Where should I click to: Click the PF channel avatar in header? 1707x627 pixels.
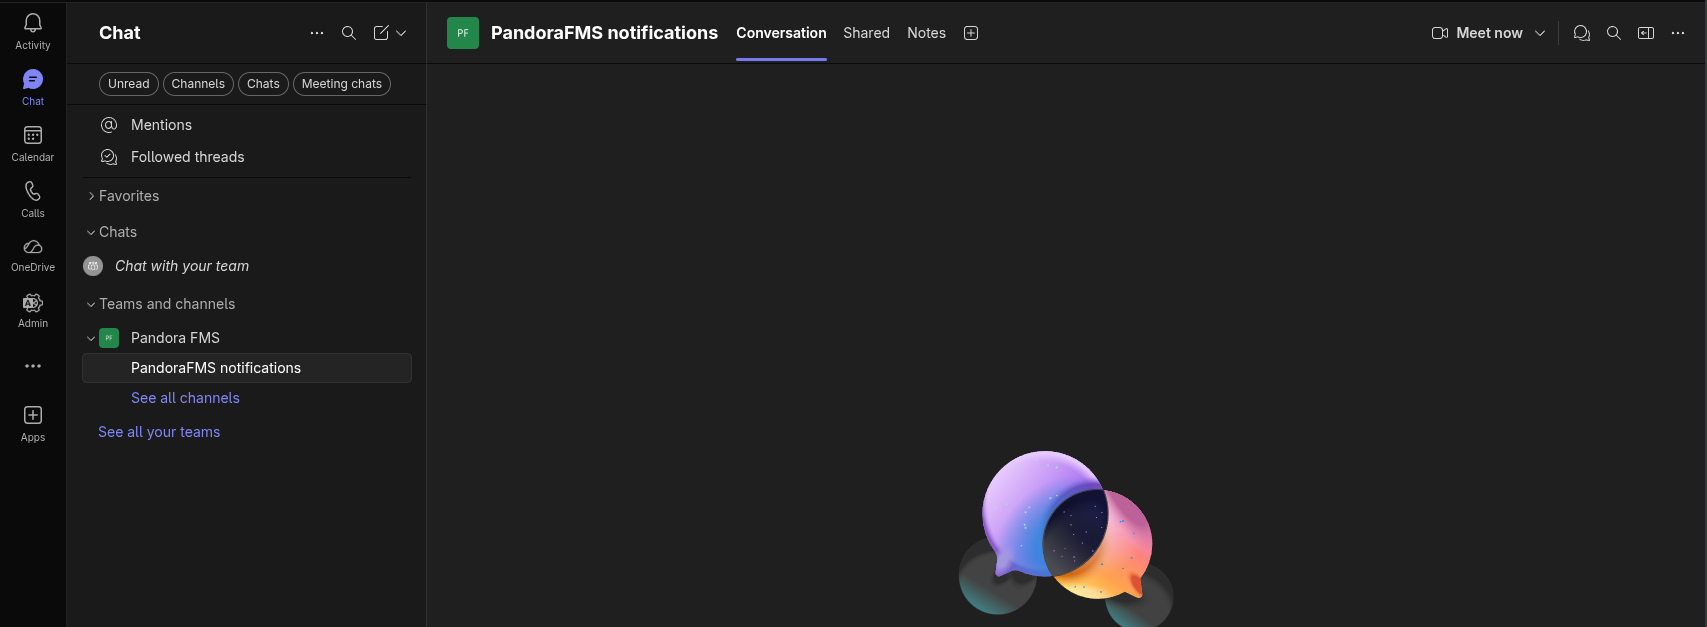tap(463, 33)
